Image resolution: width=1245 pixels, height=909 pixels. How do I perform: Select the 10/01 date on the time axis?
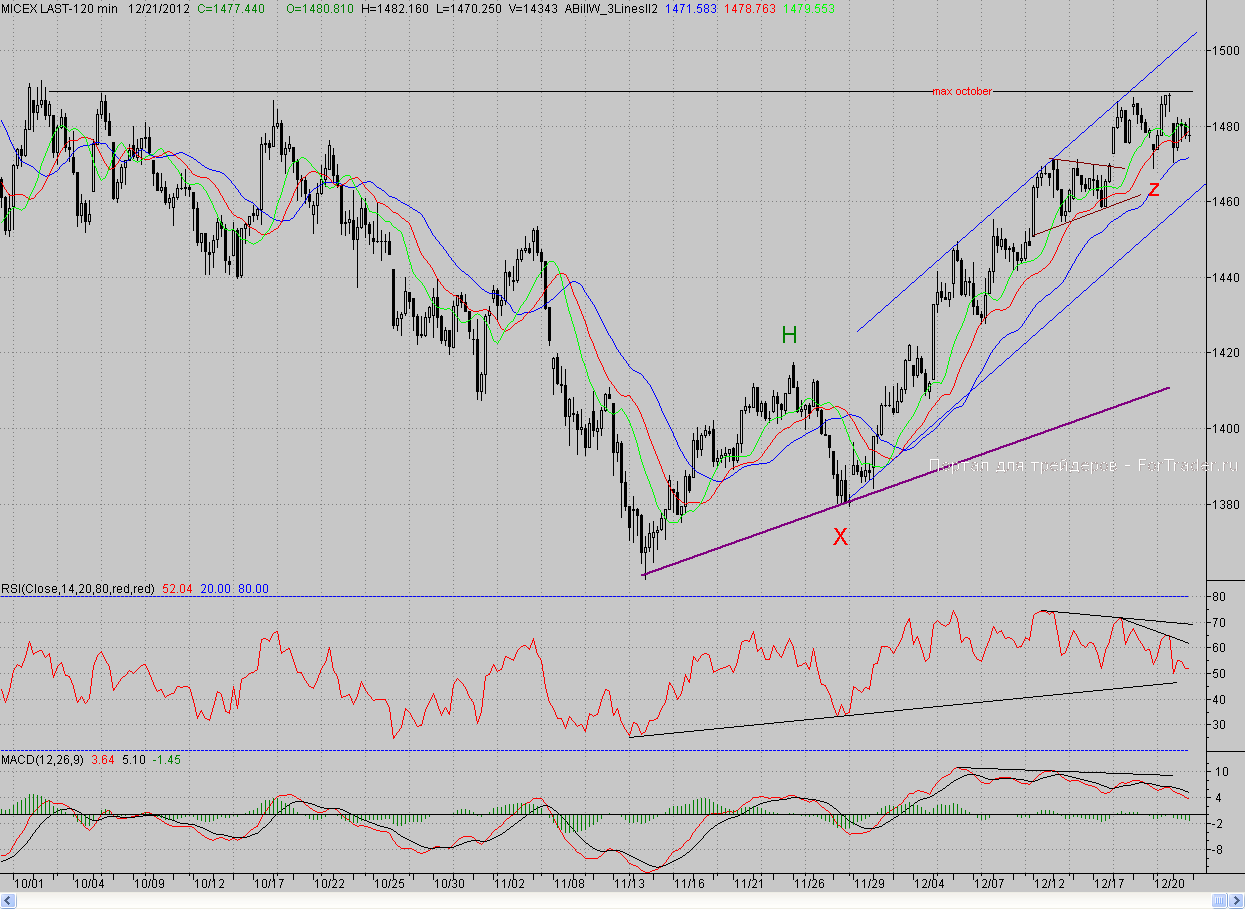pos(30,884)
